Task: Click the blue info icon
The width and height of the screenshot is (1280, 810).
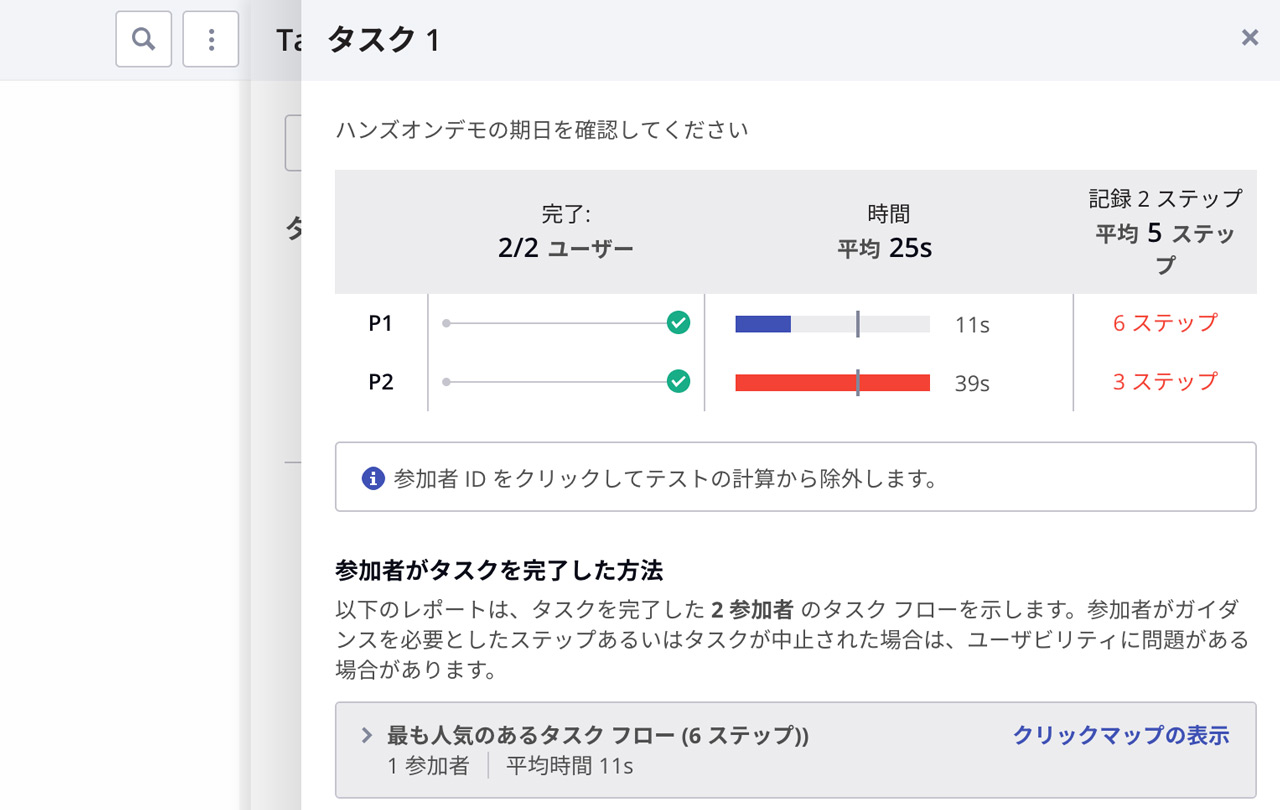Action: [x=373, y=478]
